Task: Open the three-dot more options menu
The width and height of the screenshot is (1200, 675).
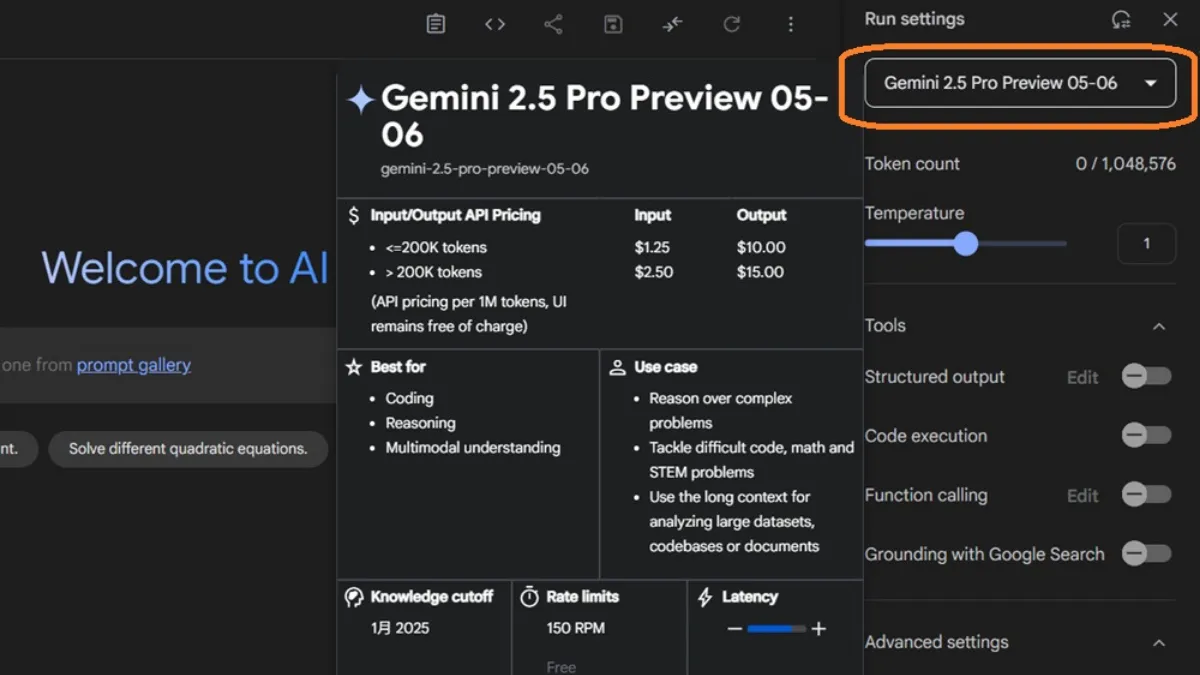Action: 791,24
